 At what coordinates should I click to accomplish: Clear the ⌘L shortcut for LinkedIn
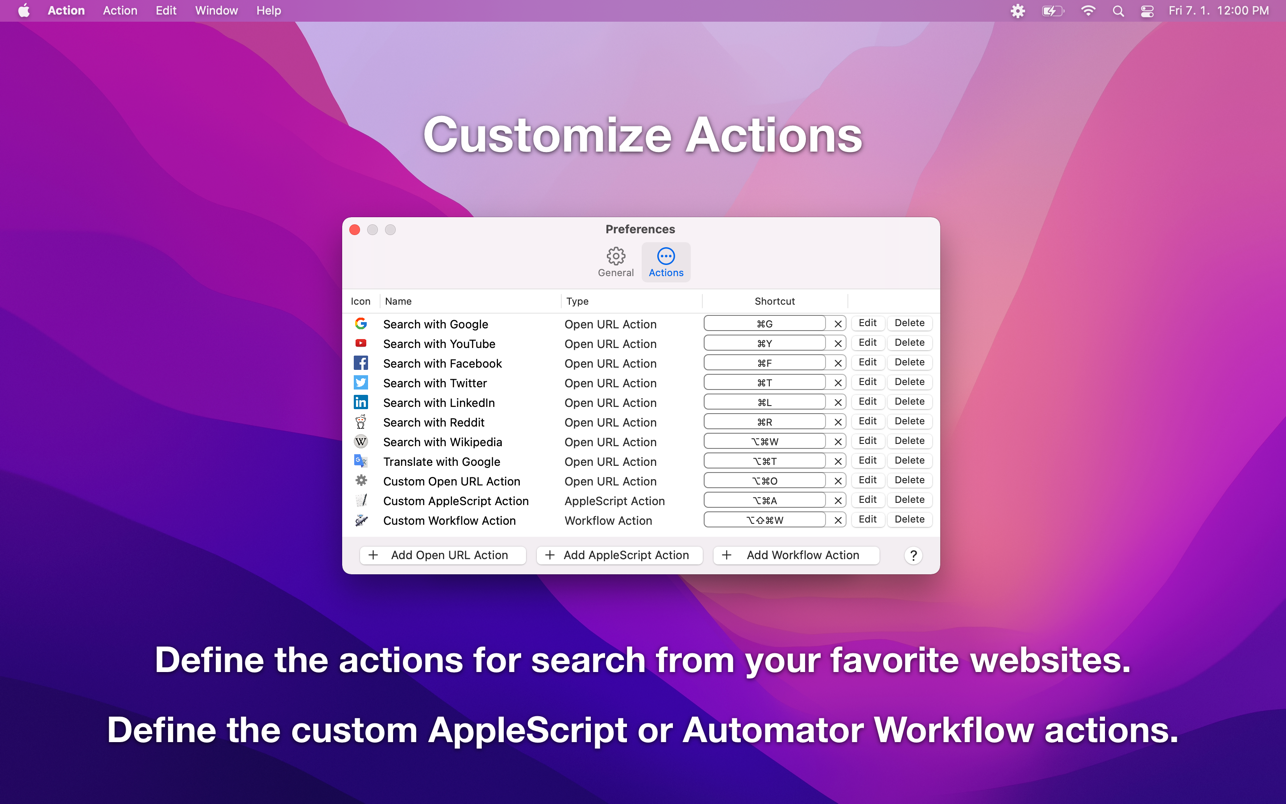click(838, 402)
